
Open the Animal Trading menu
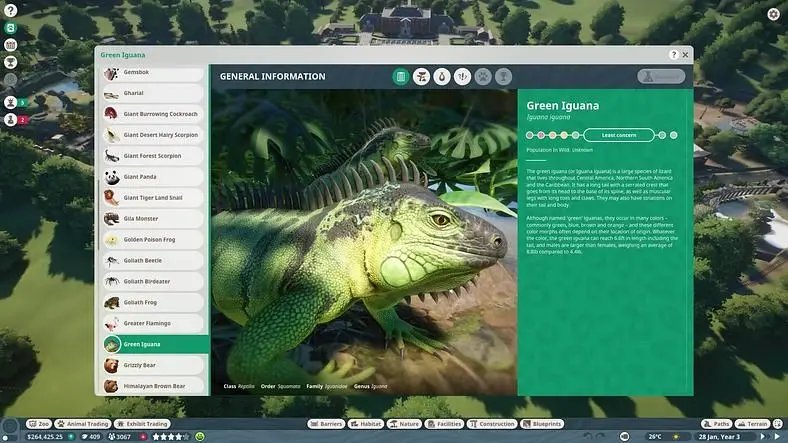click(83, 424)
